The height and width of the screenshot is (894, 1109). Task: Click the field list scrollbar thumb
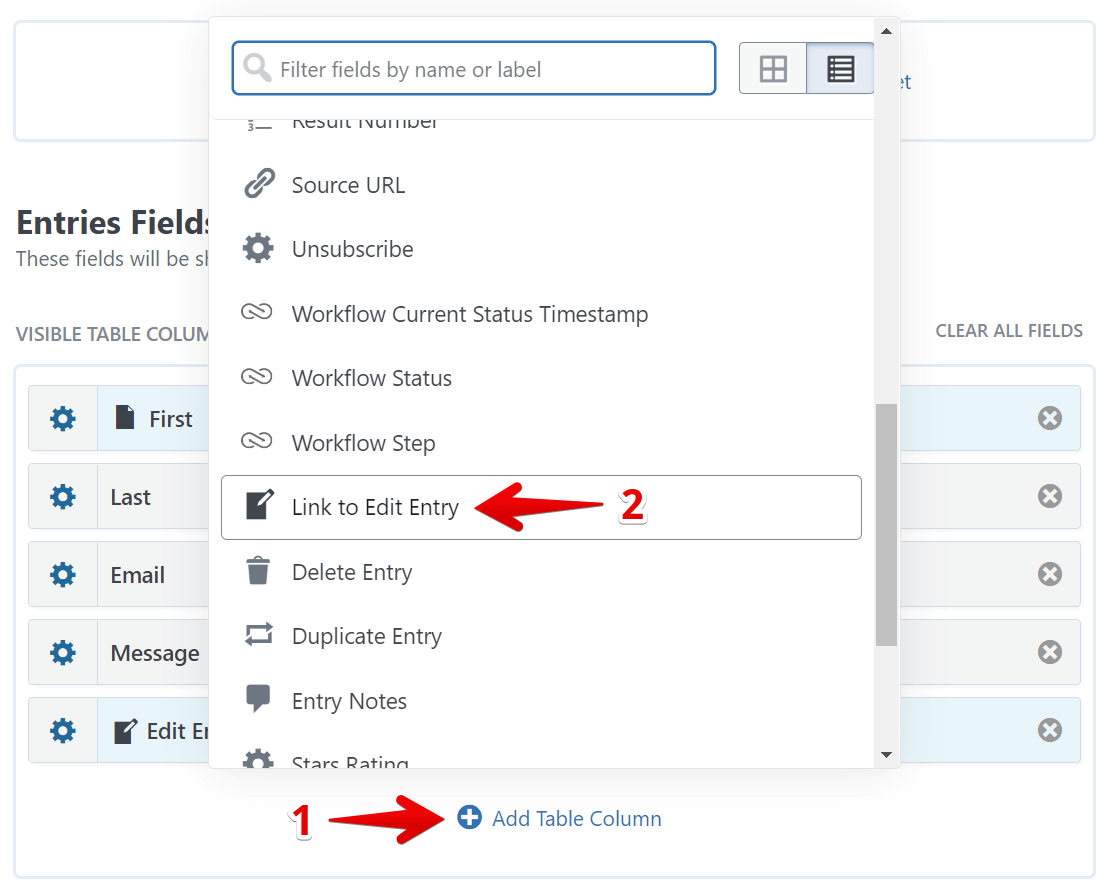886,525
